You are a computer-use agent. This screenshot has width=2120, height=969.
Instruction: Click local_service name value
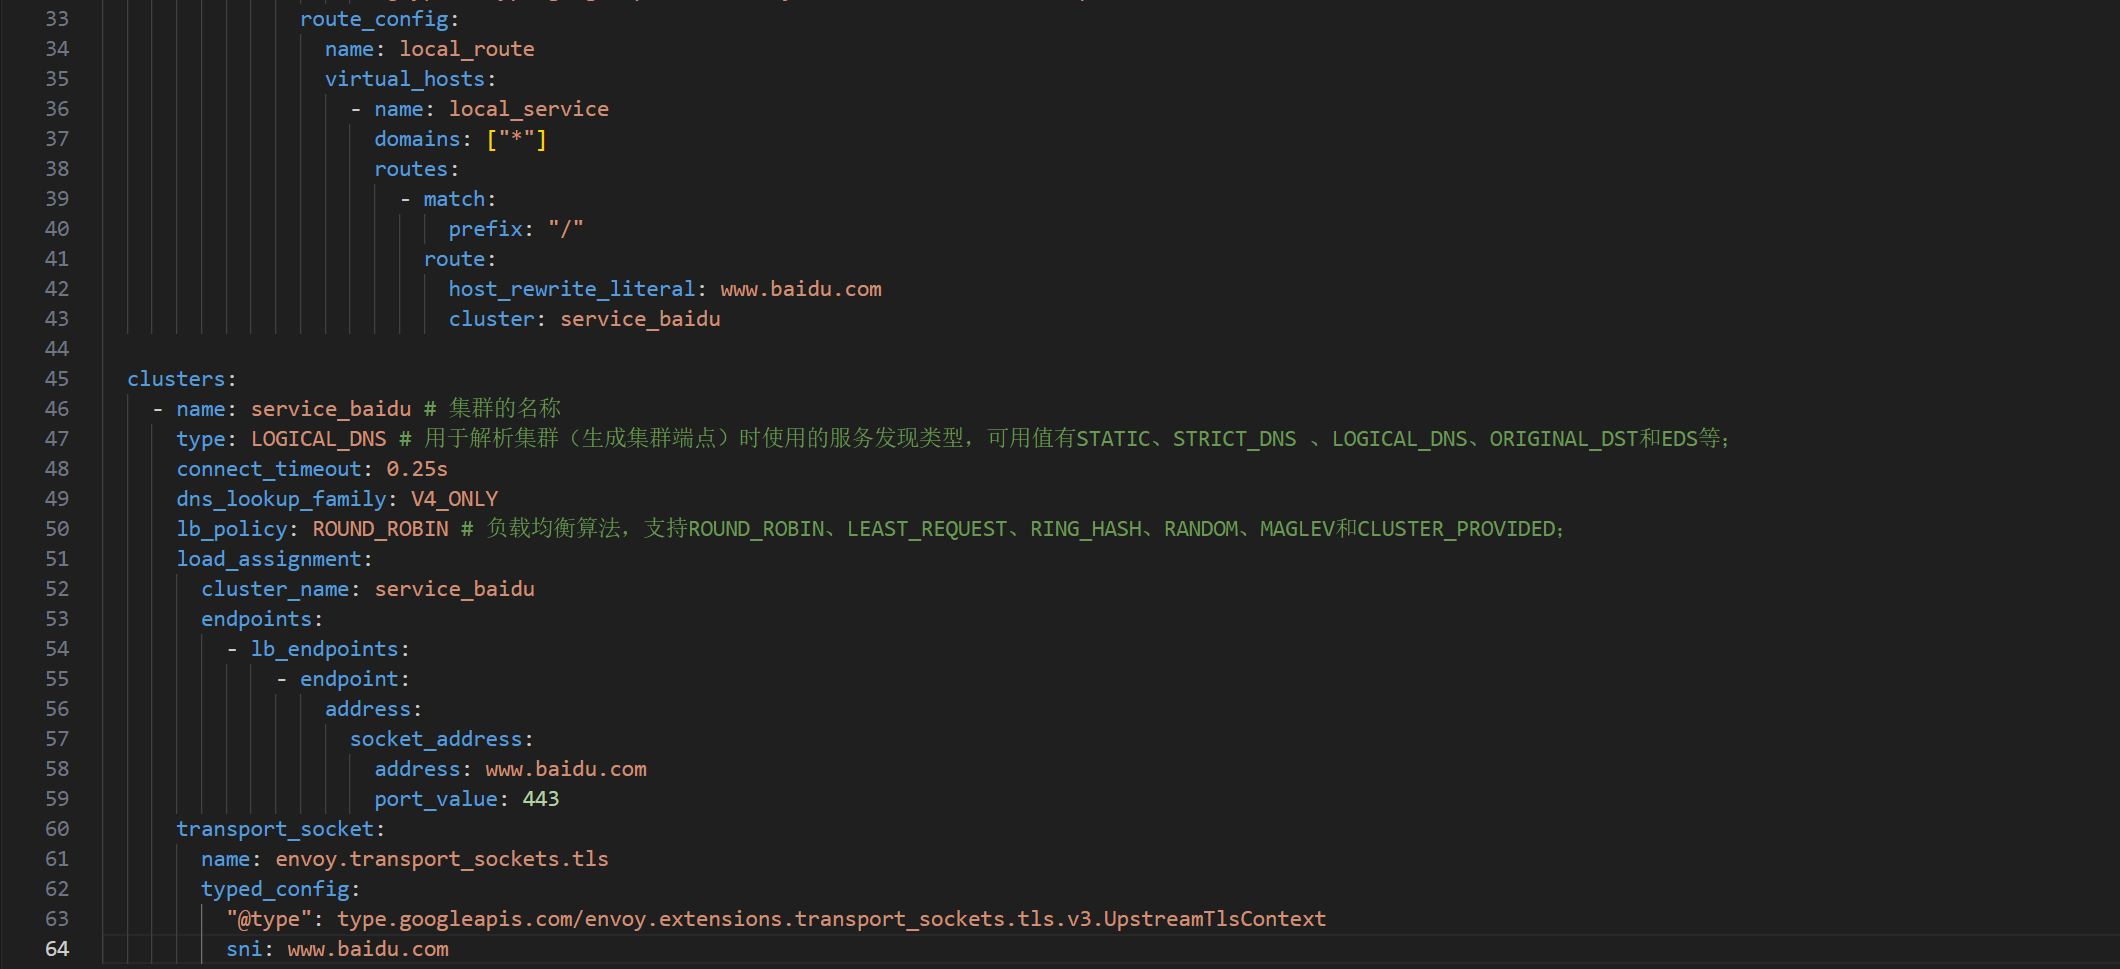[x=529, y=109]
